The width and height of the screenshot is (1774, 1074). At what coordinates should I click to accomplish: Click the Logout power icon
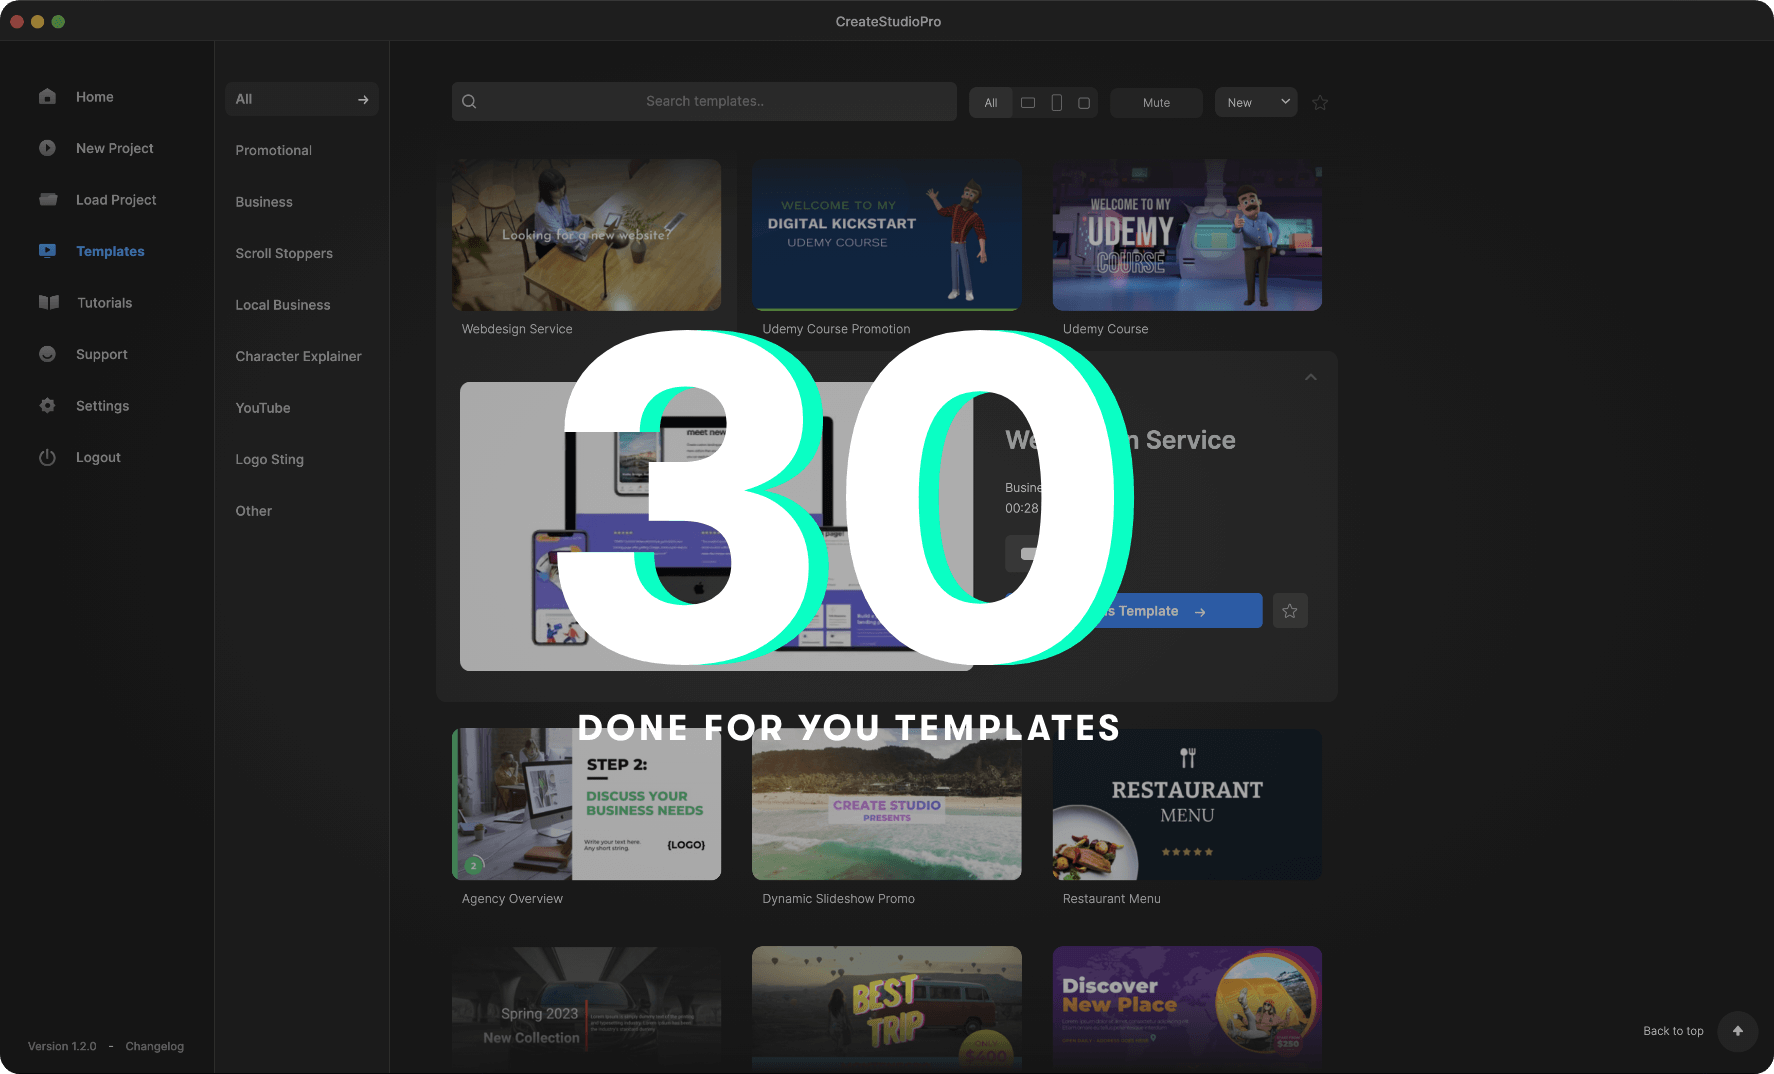tap(47, 457)
